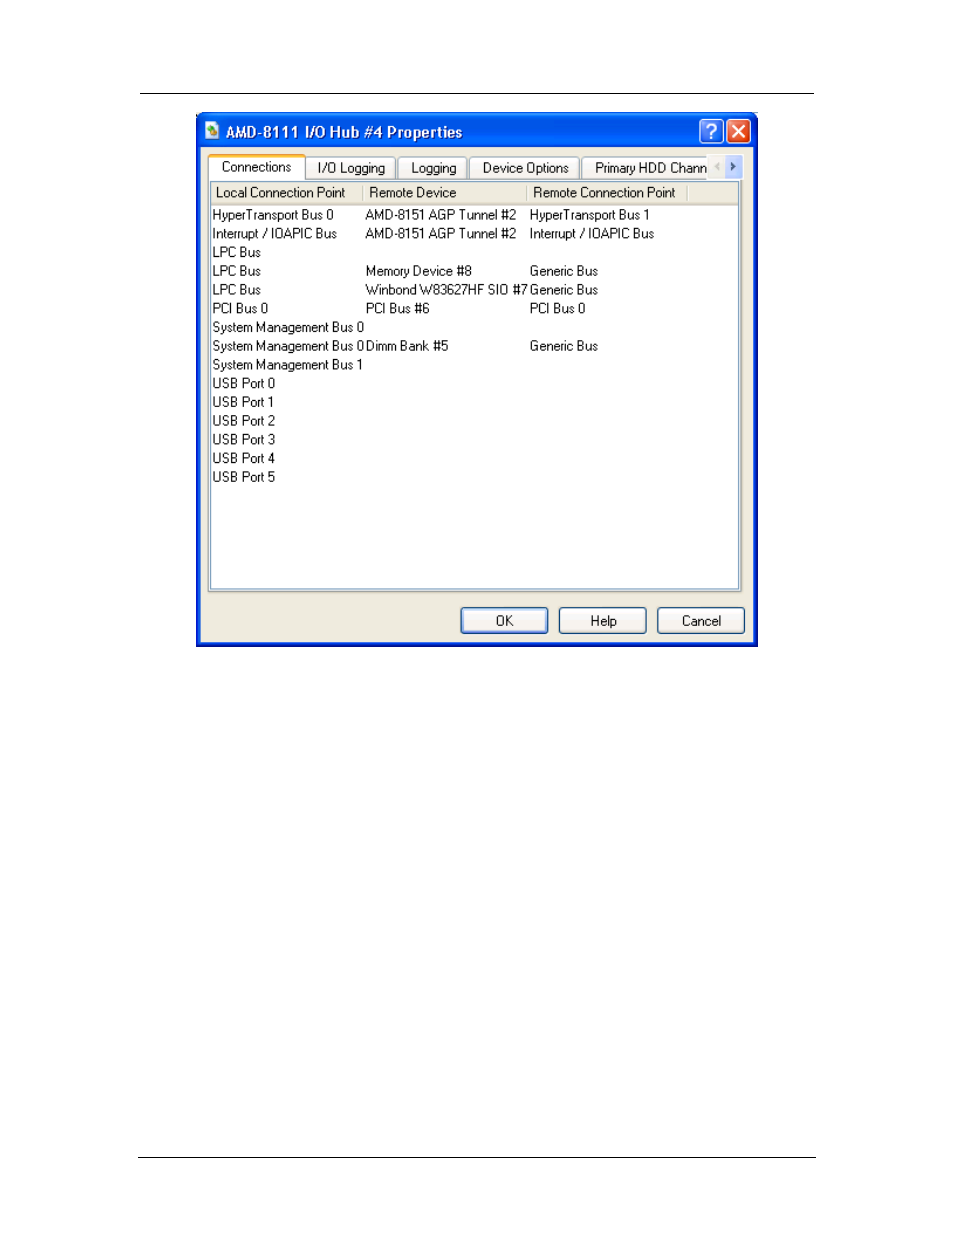Click the Memory Device #8 cell
Screen dimensions: 954x1235
(419, 271)
